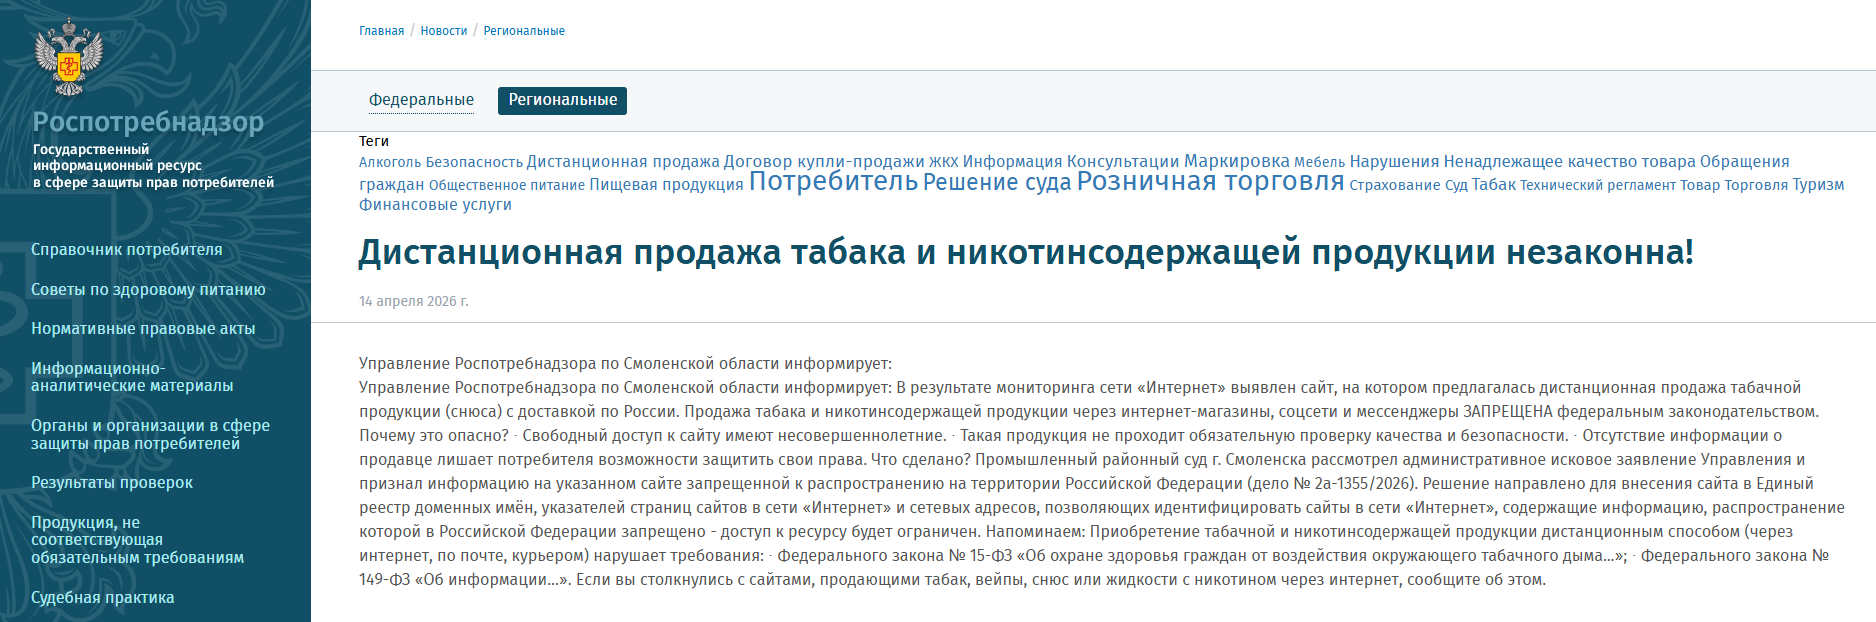Click the Теги heading label
Screen dimensions: 1876x622
[374, 141]
